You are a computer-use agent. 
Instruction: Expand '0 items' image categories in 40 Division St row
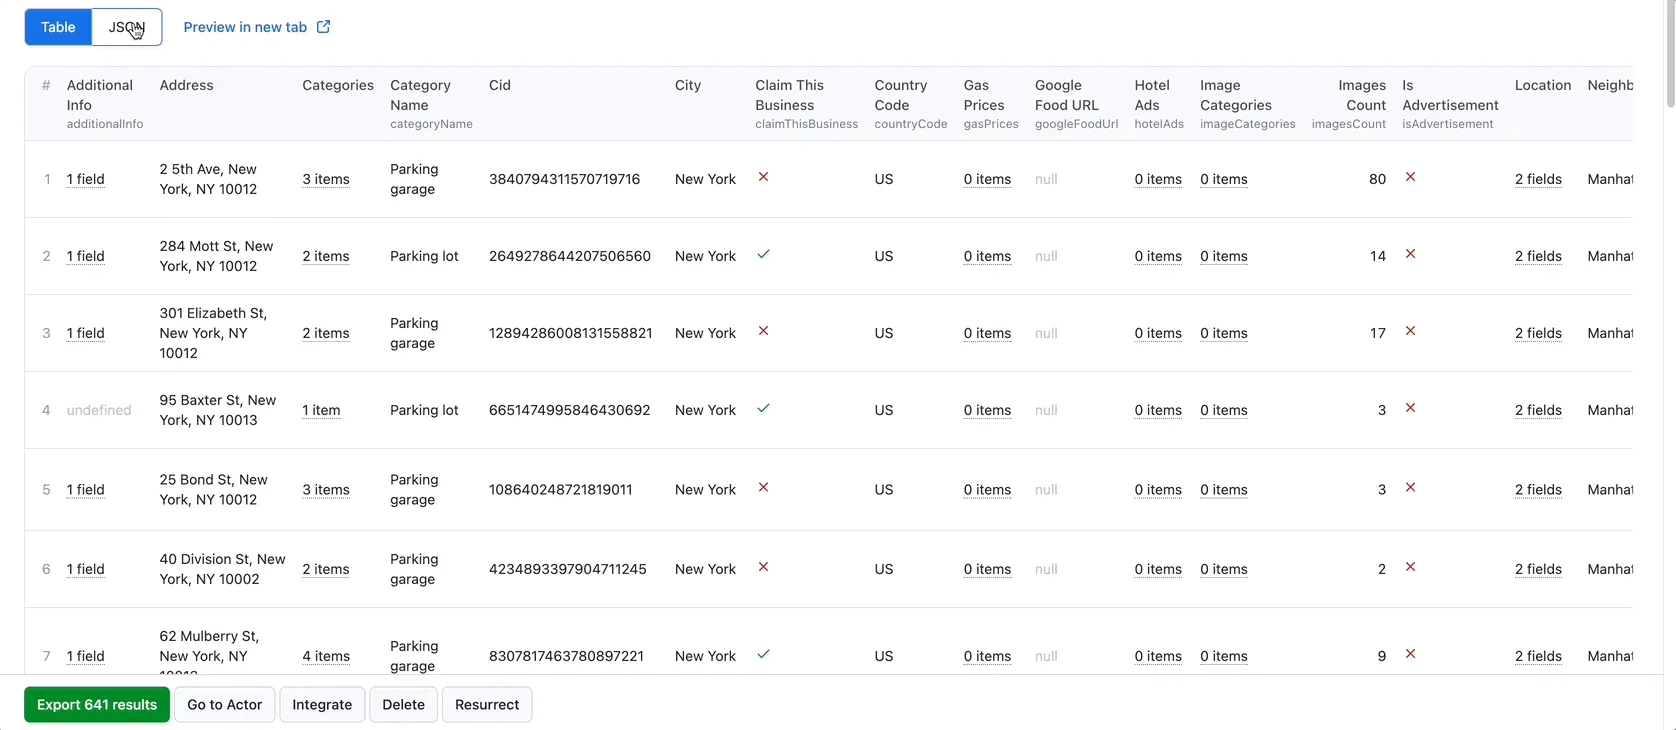[1224, 569]
